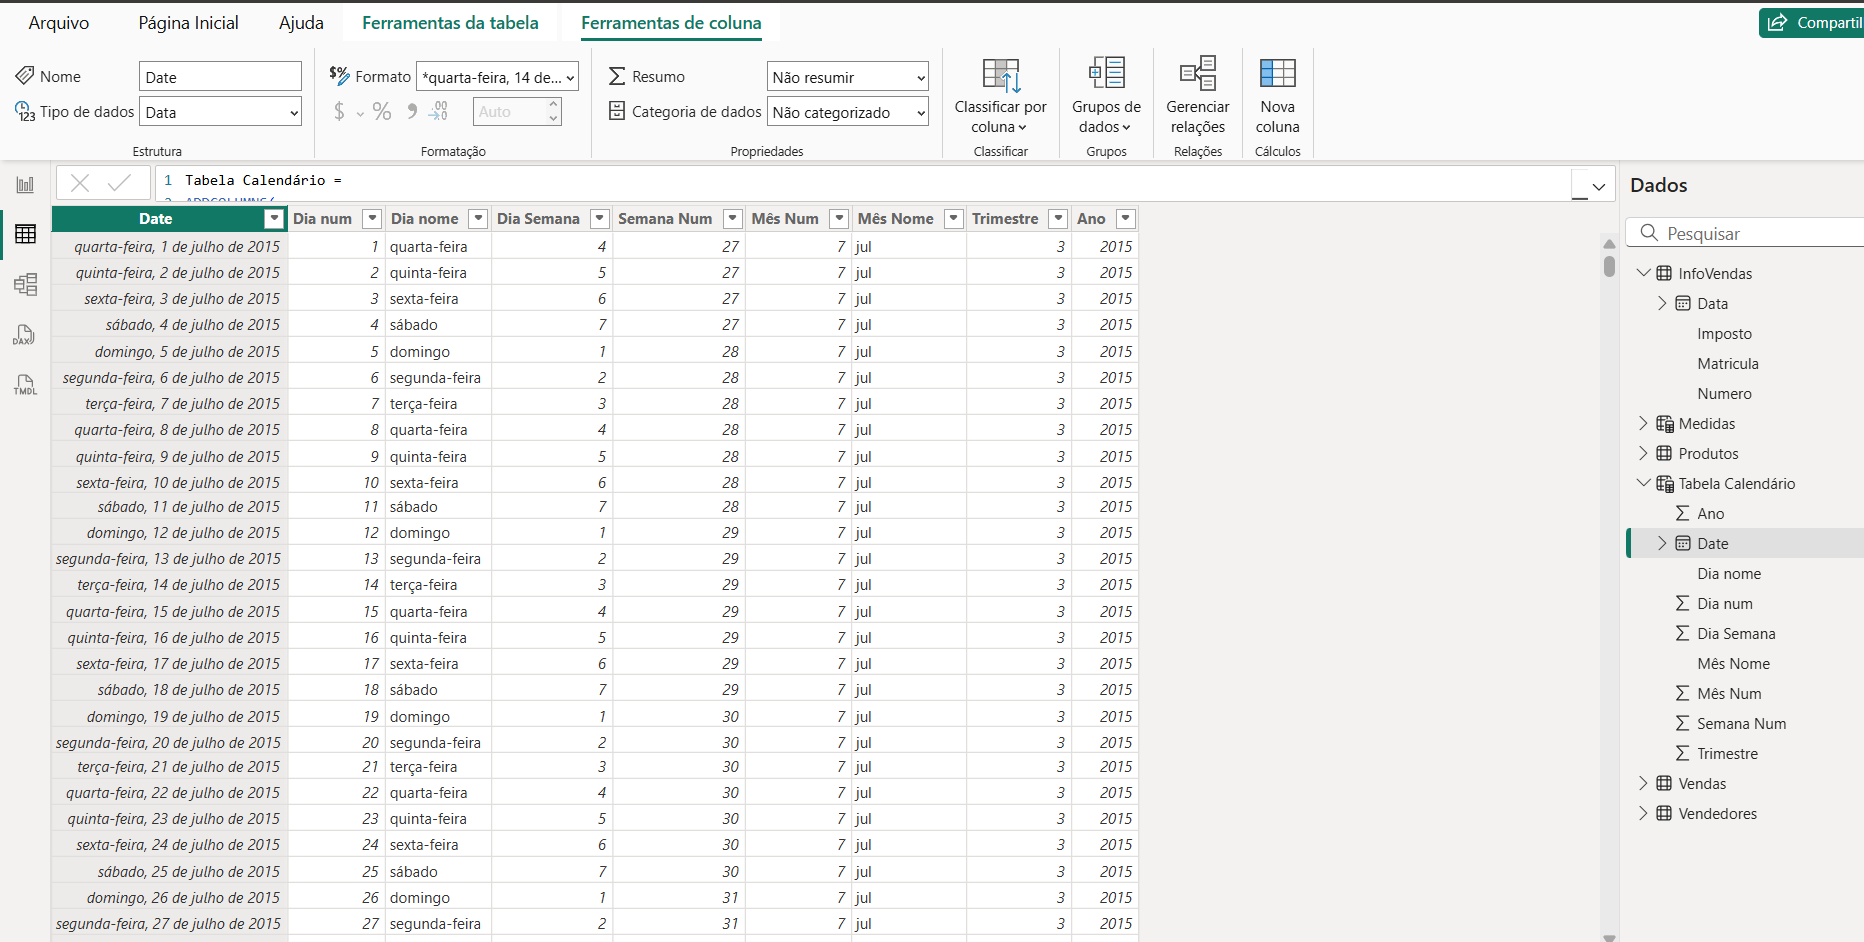1864x942 pixels.
Task: Open the Dia Semana column filter dropdown
Action: 600,218
